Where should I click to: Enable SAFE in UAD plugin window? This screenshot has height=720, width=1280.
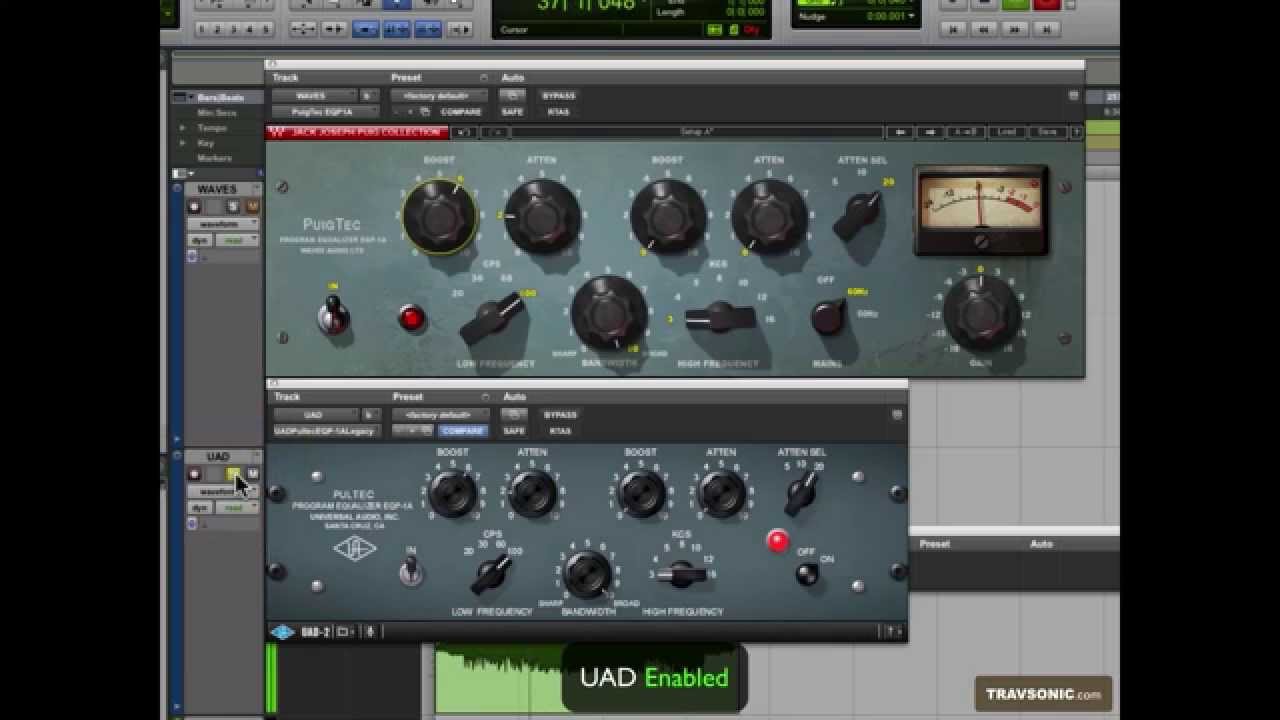click(x=513, y=431)
